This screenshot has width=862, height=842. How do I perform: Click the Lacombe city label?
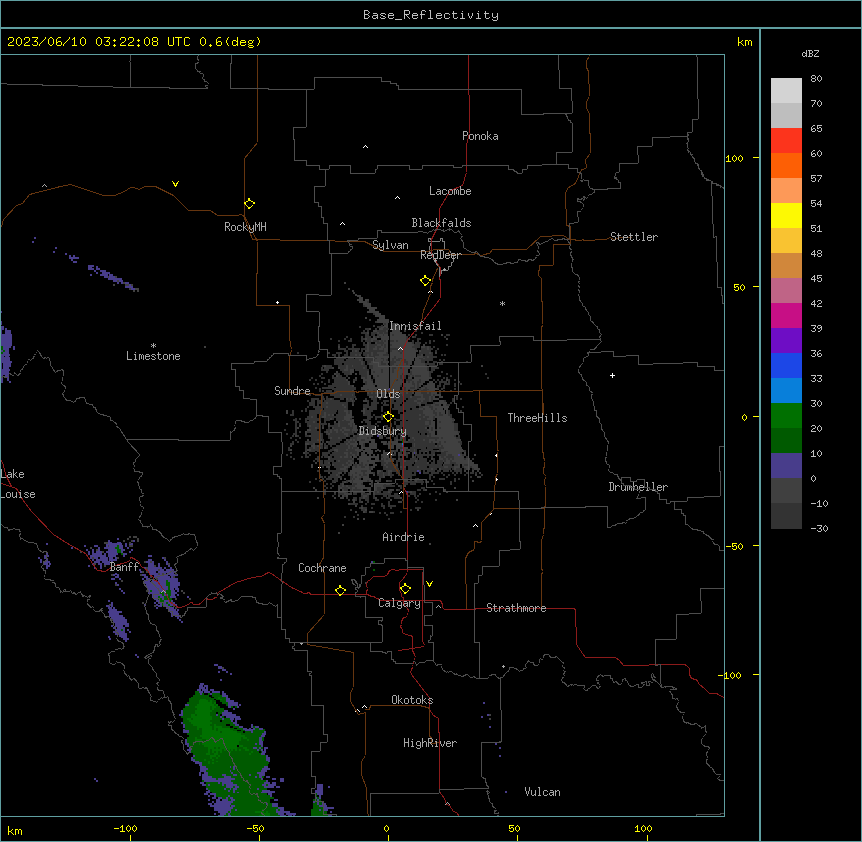450,191
